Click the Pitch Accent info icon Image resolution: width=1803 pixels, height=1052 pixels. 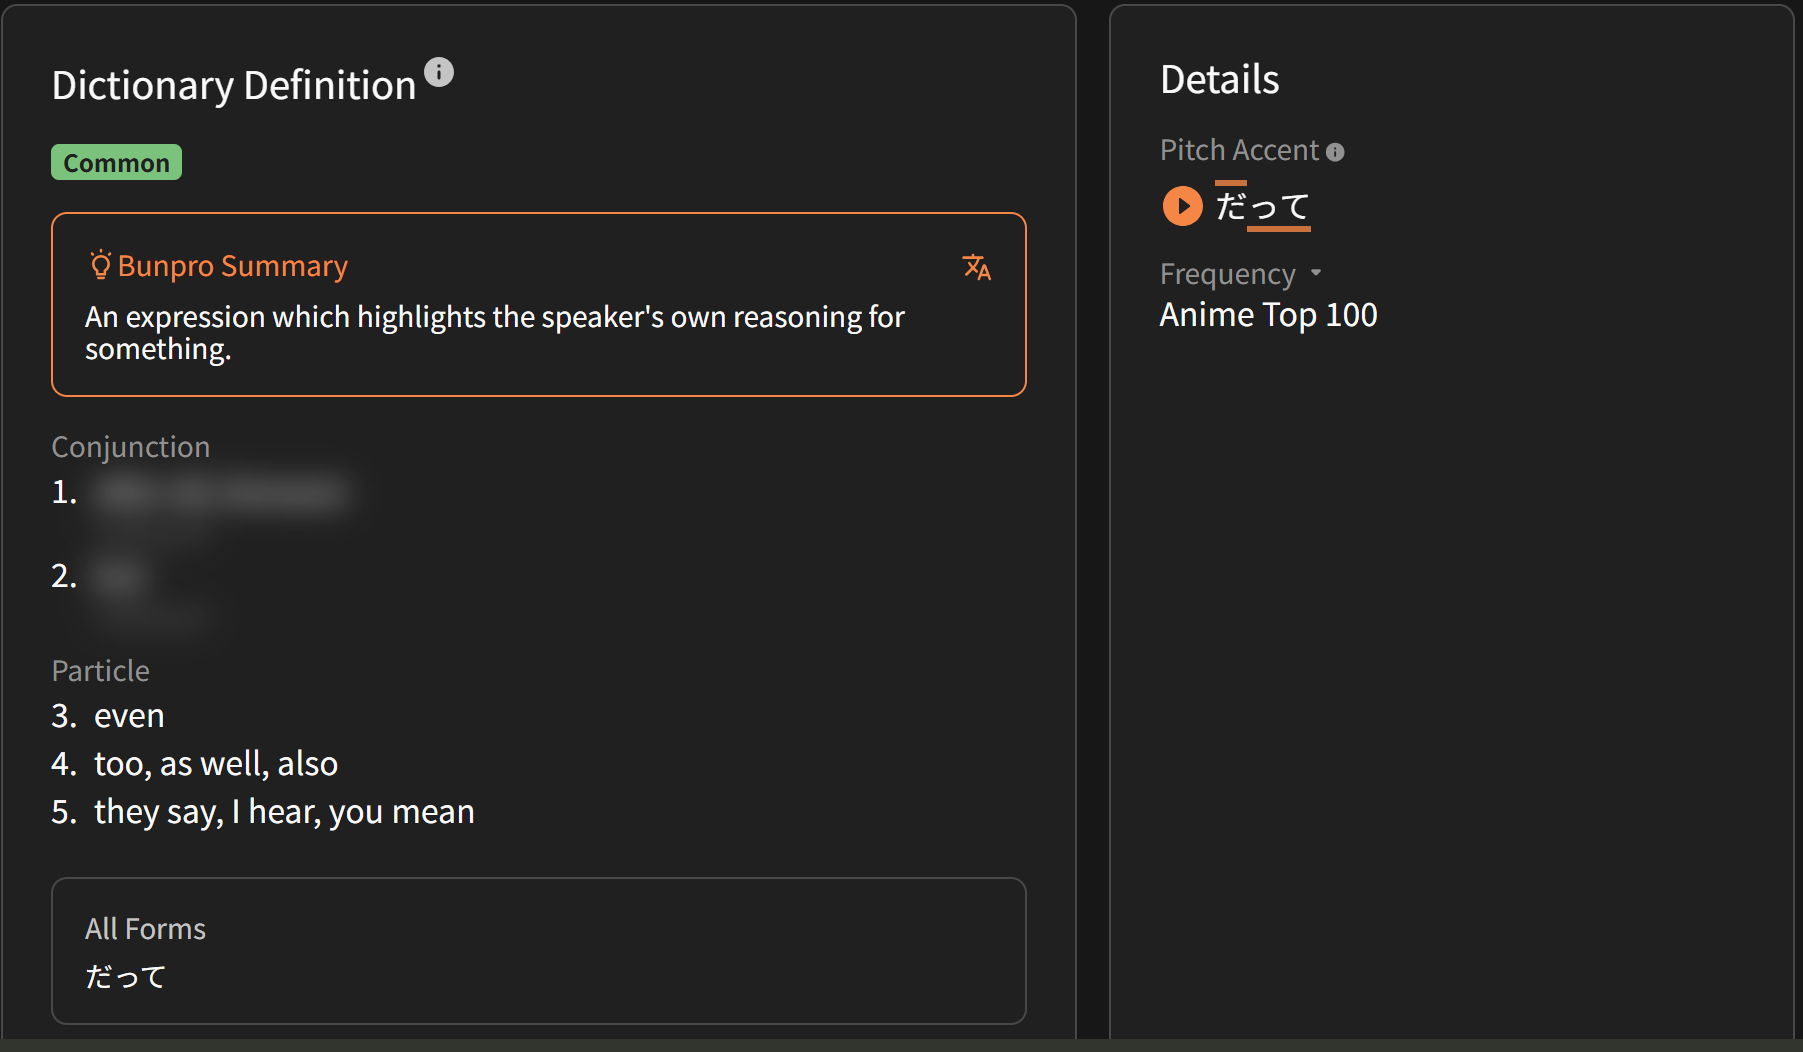click(x=1335, y=152)
